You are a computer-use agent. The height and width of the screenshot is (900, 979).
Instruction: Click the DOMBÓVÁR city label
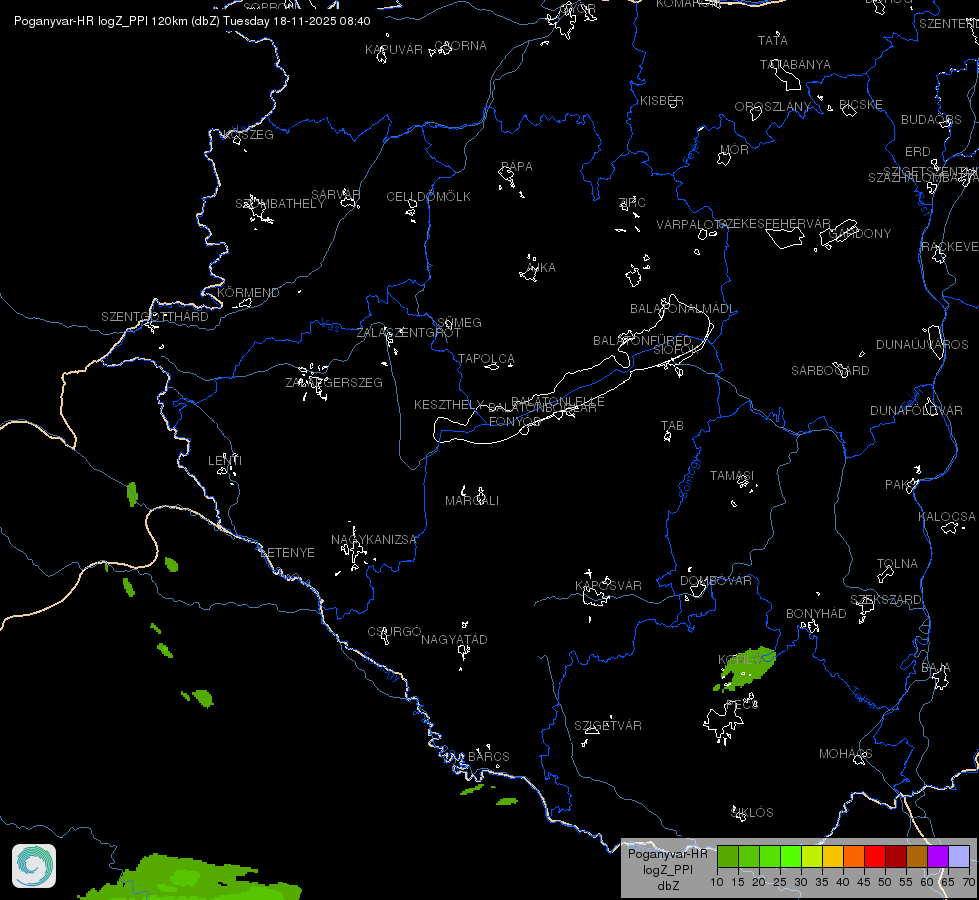coord(716,580)
